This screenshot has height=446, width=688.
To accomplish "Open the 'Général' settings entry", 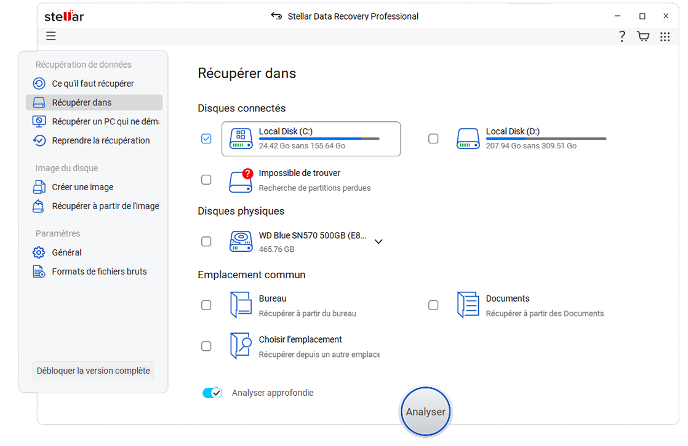I will point(94,252).
